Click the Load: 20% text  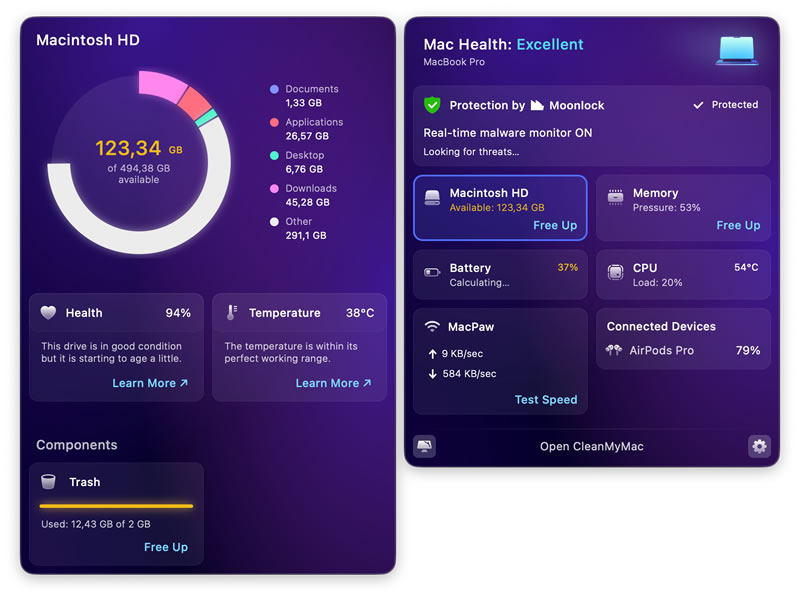coord(657,283)
